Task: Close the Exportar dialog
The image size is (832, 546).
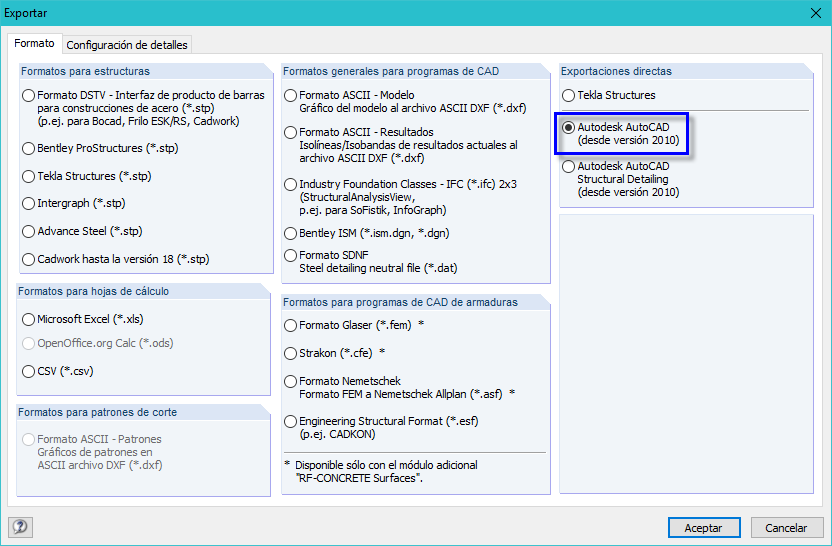Action: [x=816, y=13]
